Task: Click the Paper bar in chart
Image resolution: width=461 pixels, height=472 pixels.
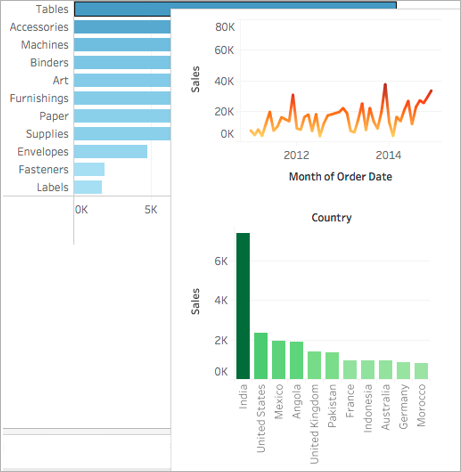Action: click(x=122, y=116)
